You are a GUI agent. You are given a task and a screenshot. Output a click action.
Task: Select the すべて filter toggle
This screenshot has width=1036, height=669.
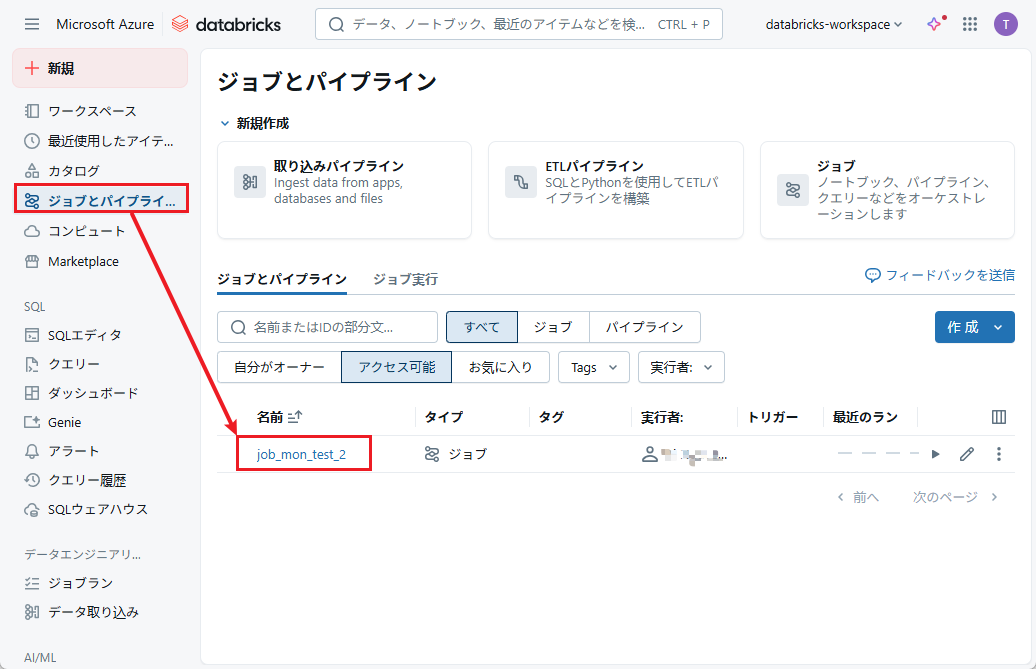(481, 327)
